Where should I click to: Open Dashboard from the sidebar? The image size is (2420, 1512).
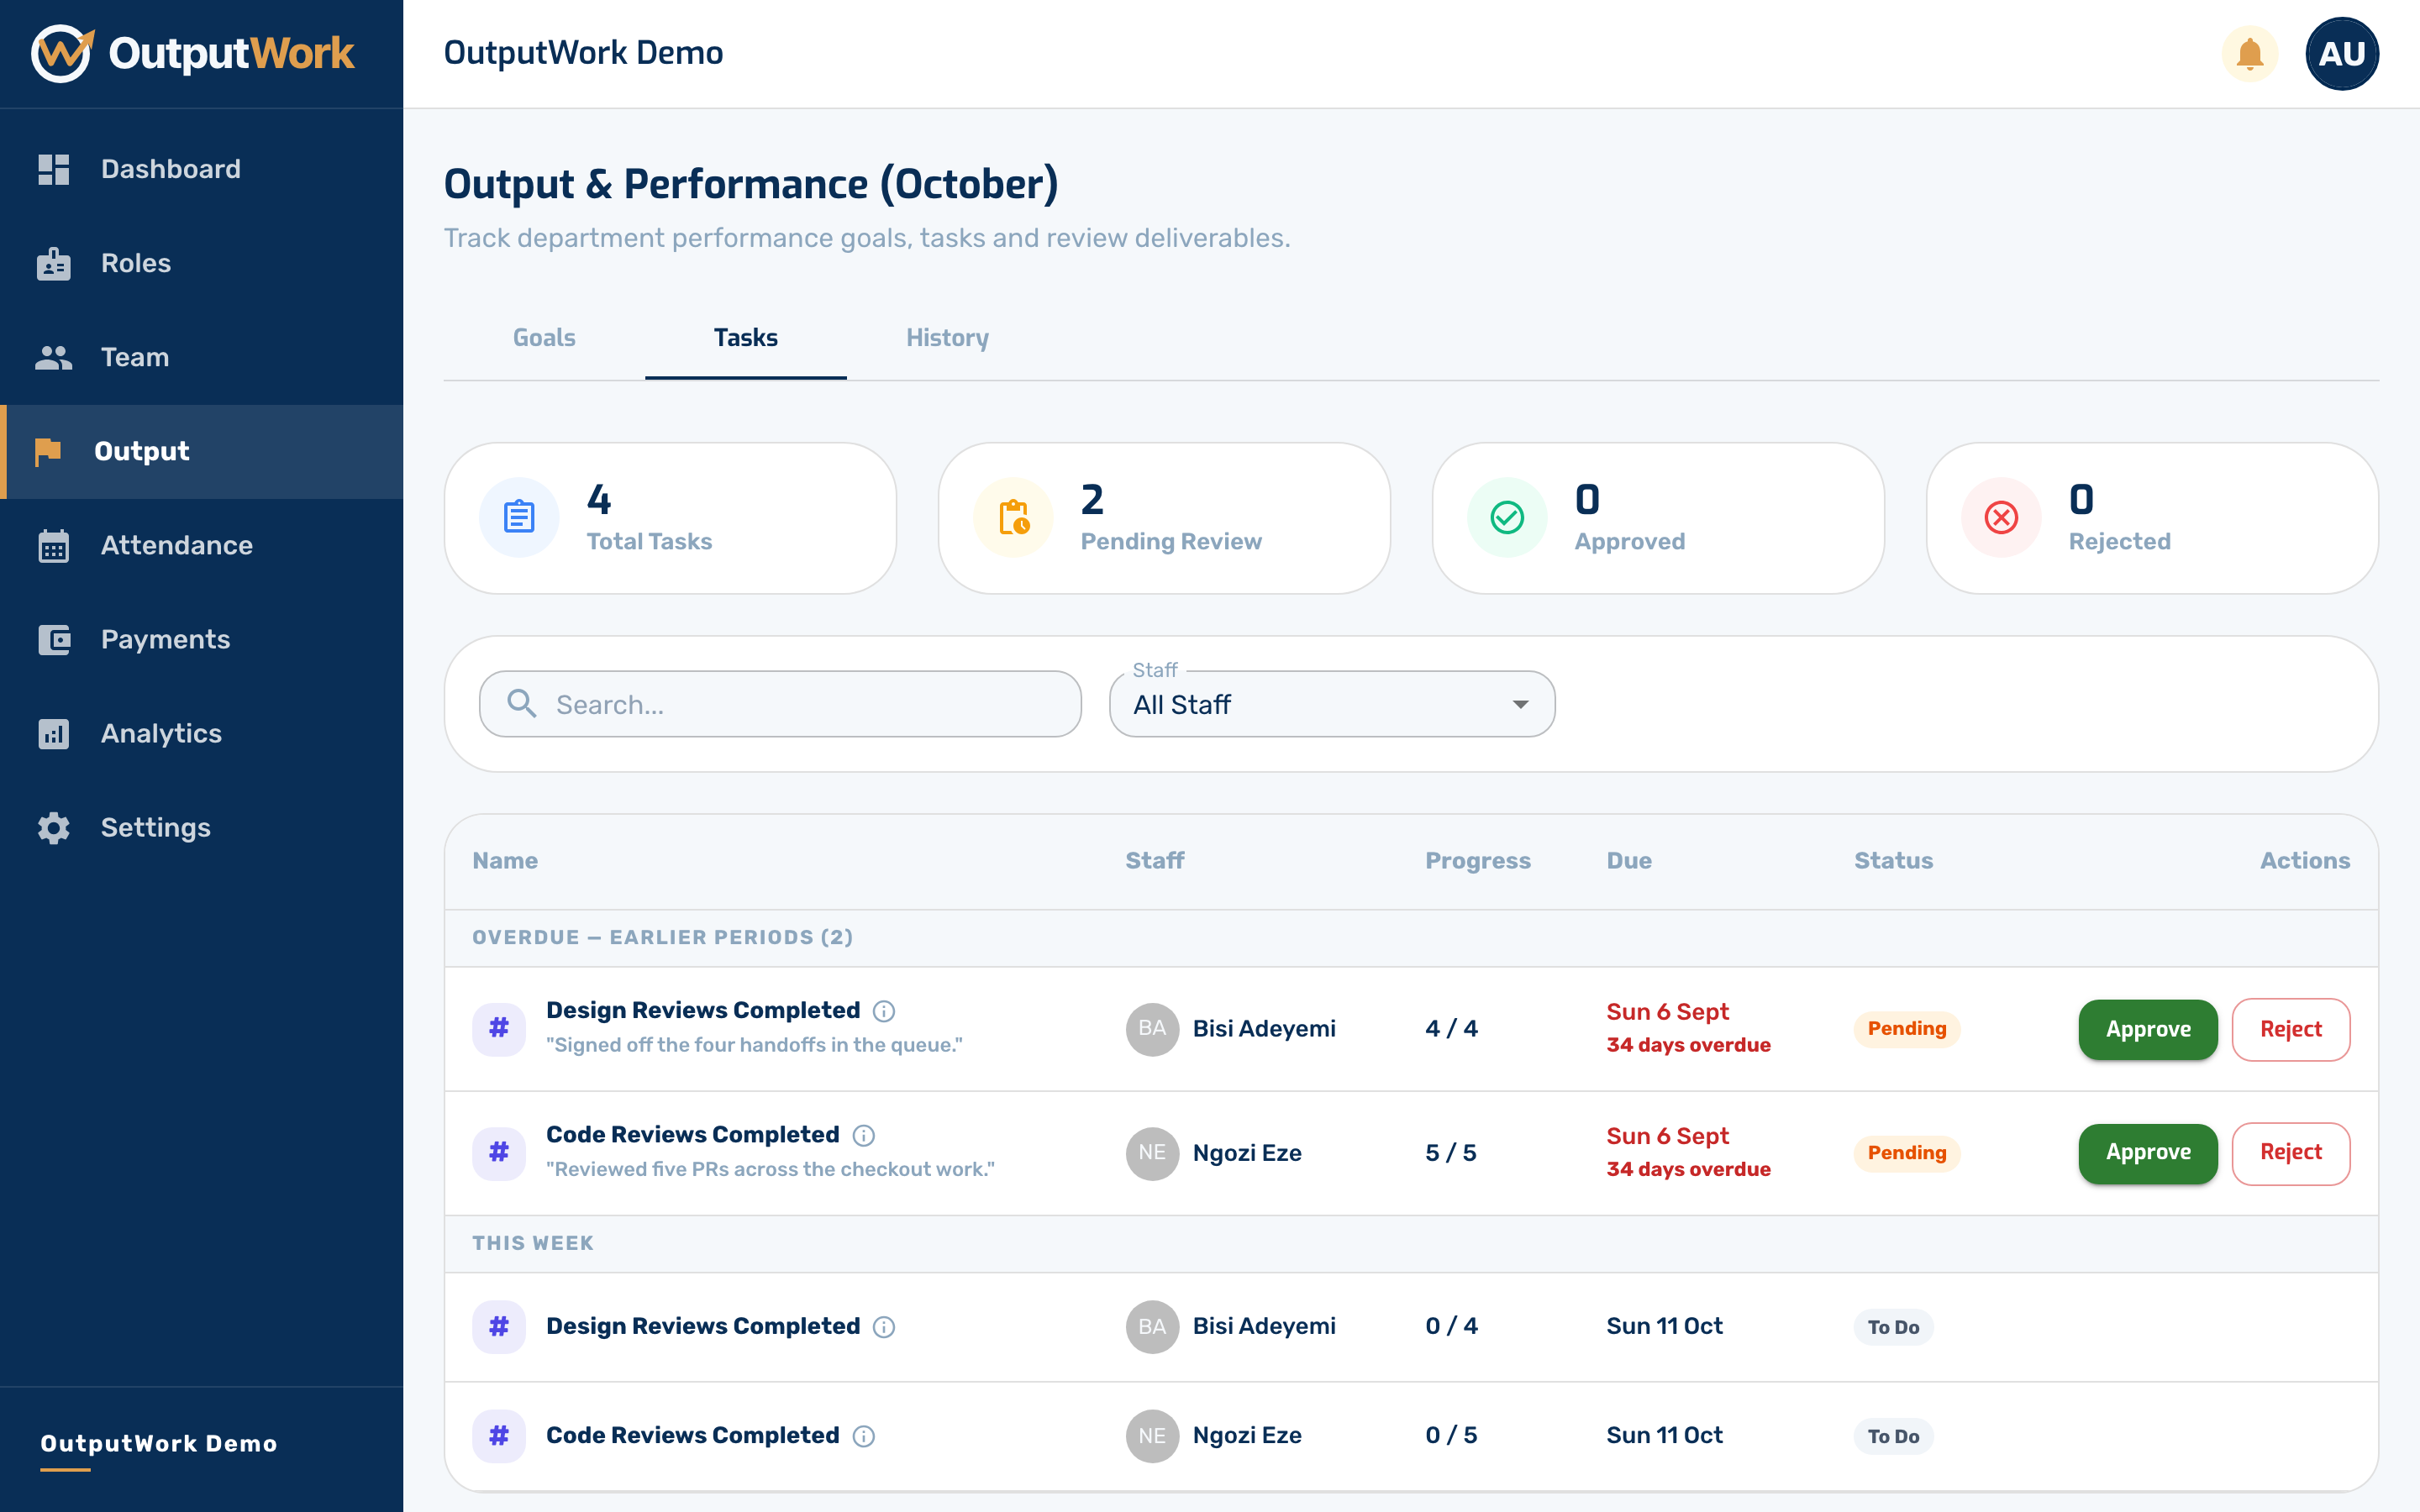pos(202,169)
